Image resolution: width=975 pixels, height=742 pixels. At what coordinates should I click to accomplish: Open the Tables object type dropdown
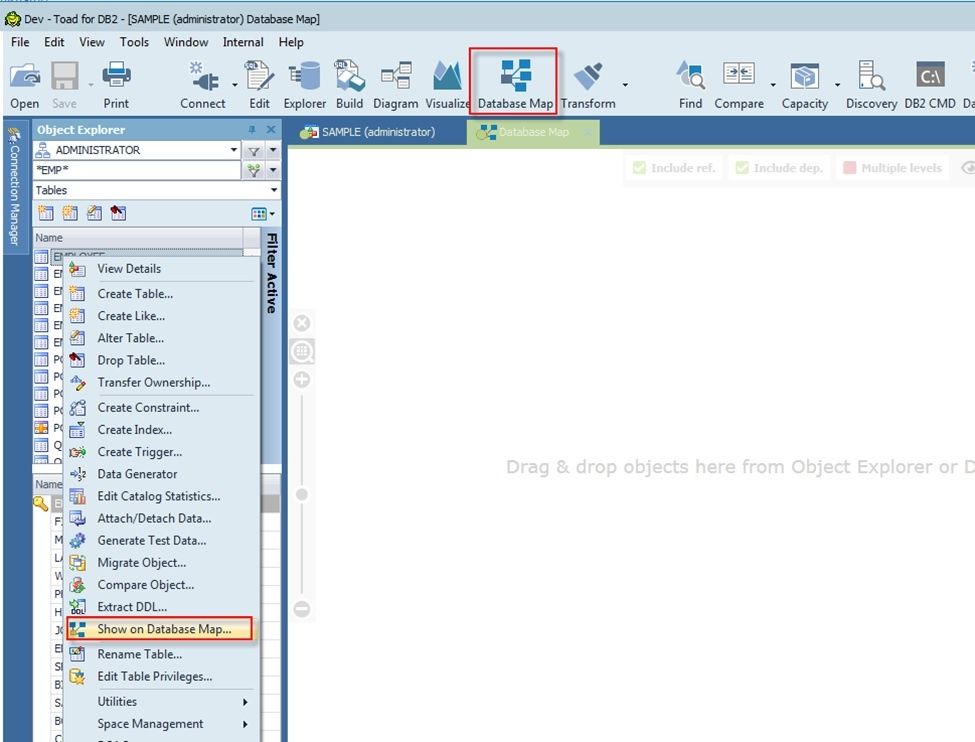pyautogui.click(x=274, y=190)
